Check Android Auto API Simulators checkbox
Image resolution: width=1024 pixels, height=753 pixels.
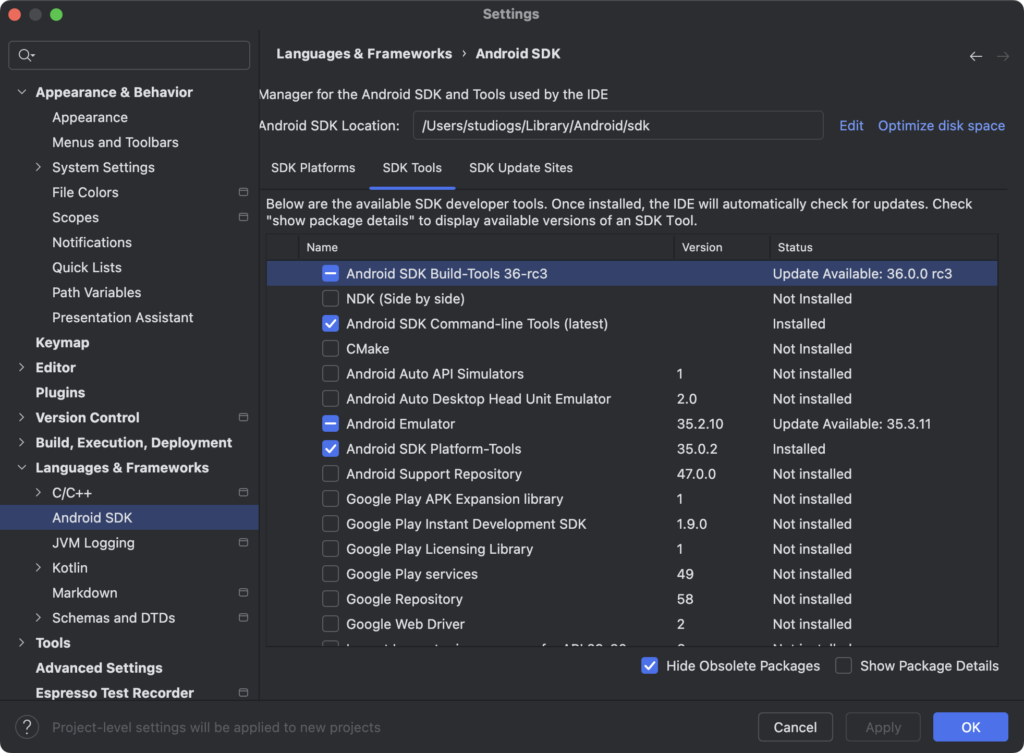(330, 374)
